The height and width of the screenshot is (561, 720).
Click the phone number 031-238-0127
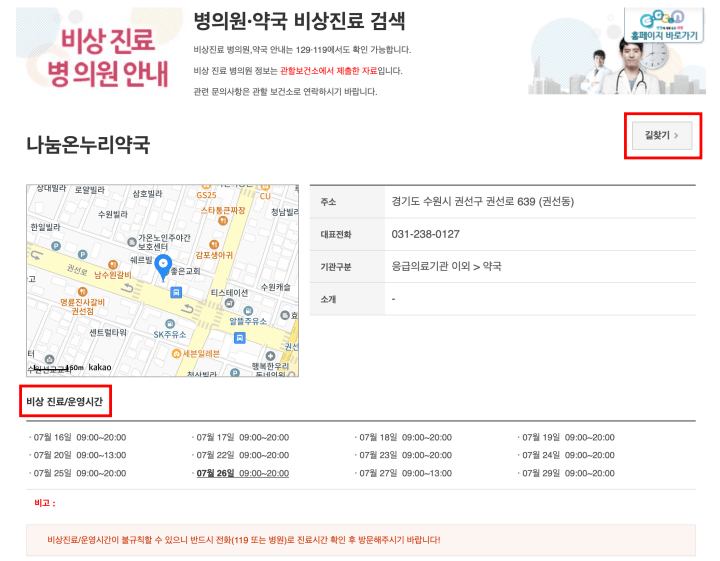pos(425,234)
